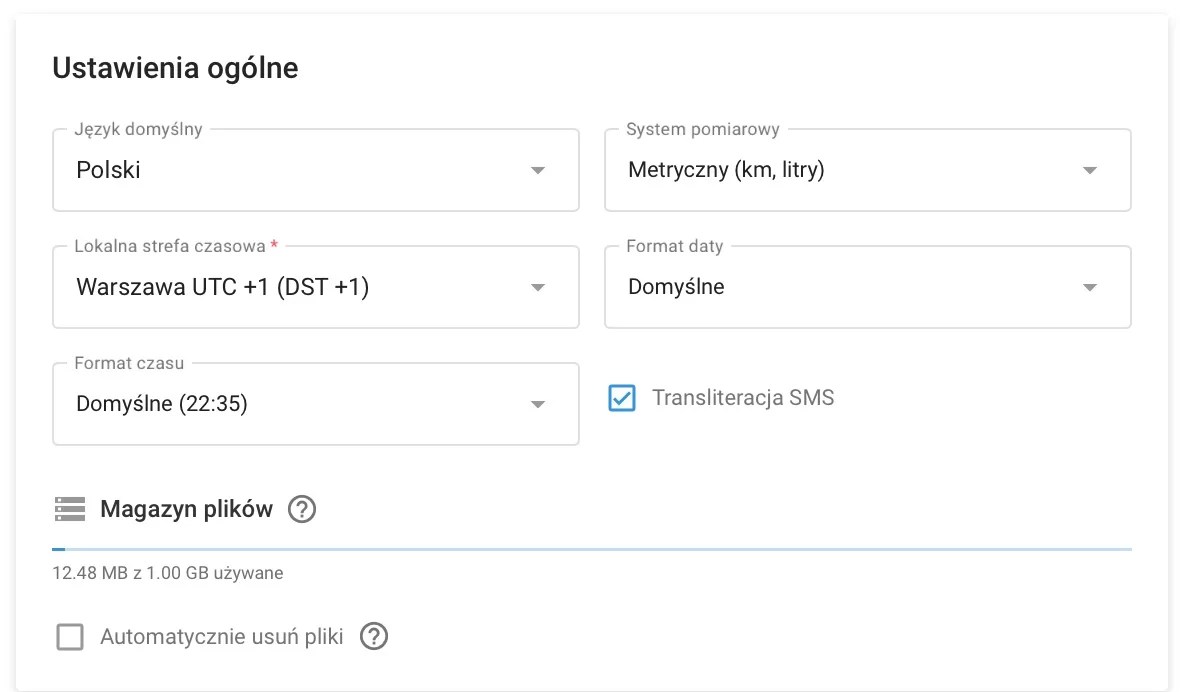Click the help icon next to Automatycznie usuń pliki
This screenshot has height=692, width=1180.
click(x=374, y=637)
